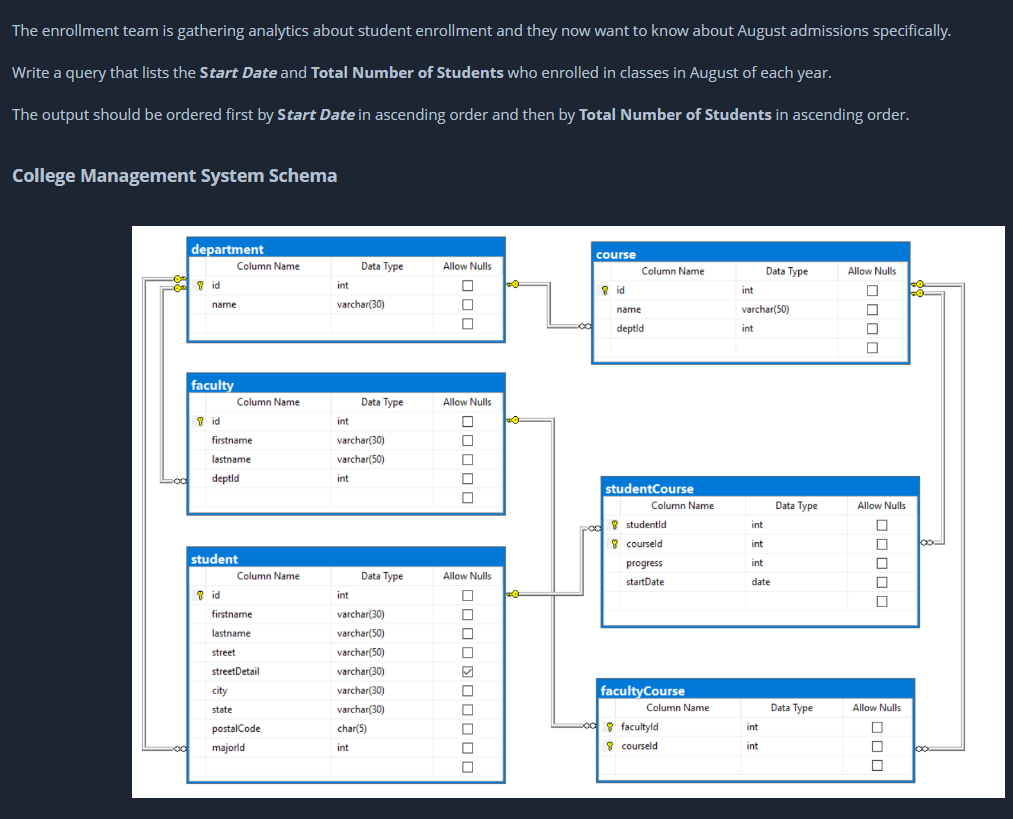This screenshot has height=819, width=1013.
Task: Click the primary key icon on faculty id
Action: [x=200, y=420]
